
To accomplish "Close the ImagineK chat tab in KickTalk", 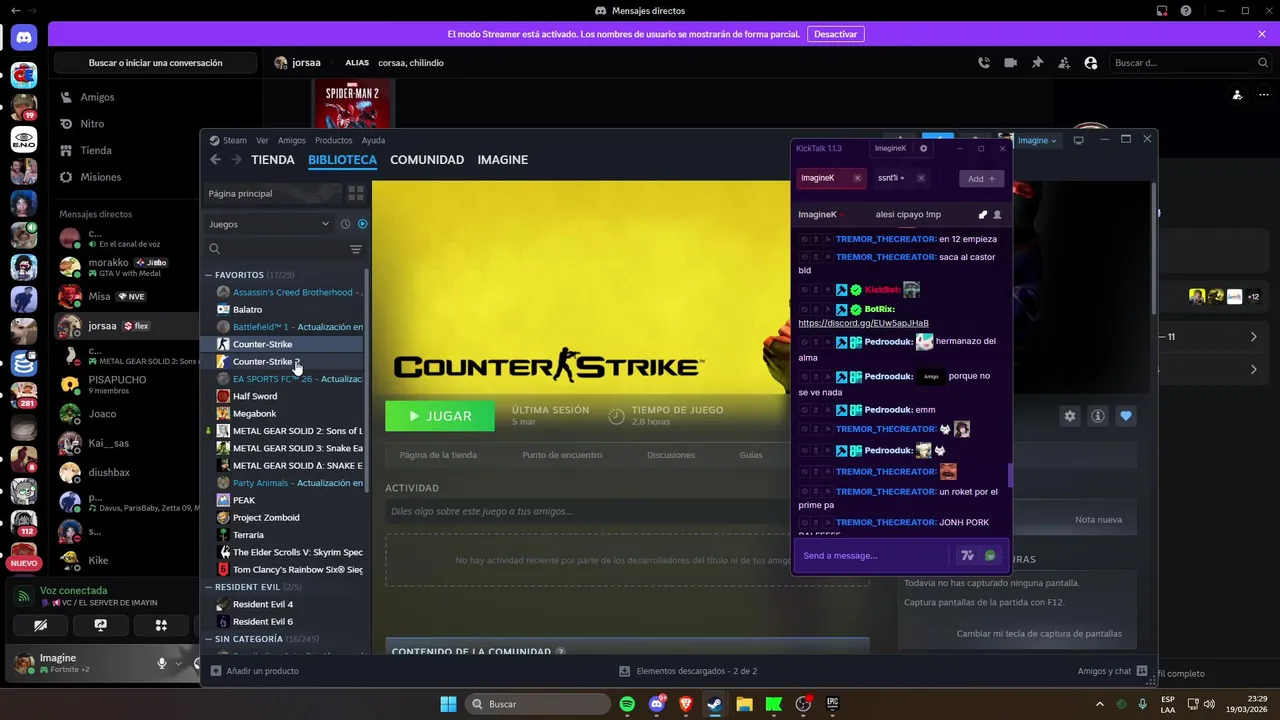I will tap(857, 178).
